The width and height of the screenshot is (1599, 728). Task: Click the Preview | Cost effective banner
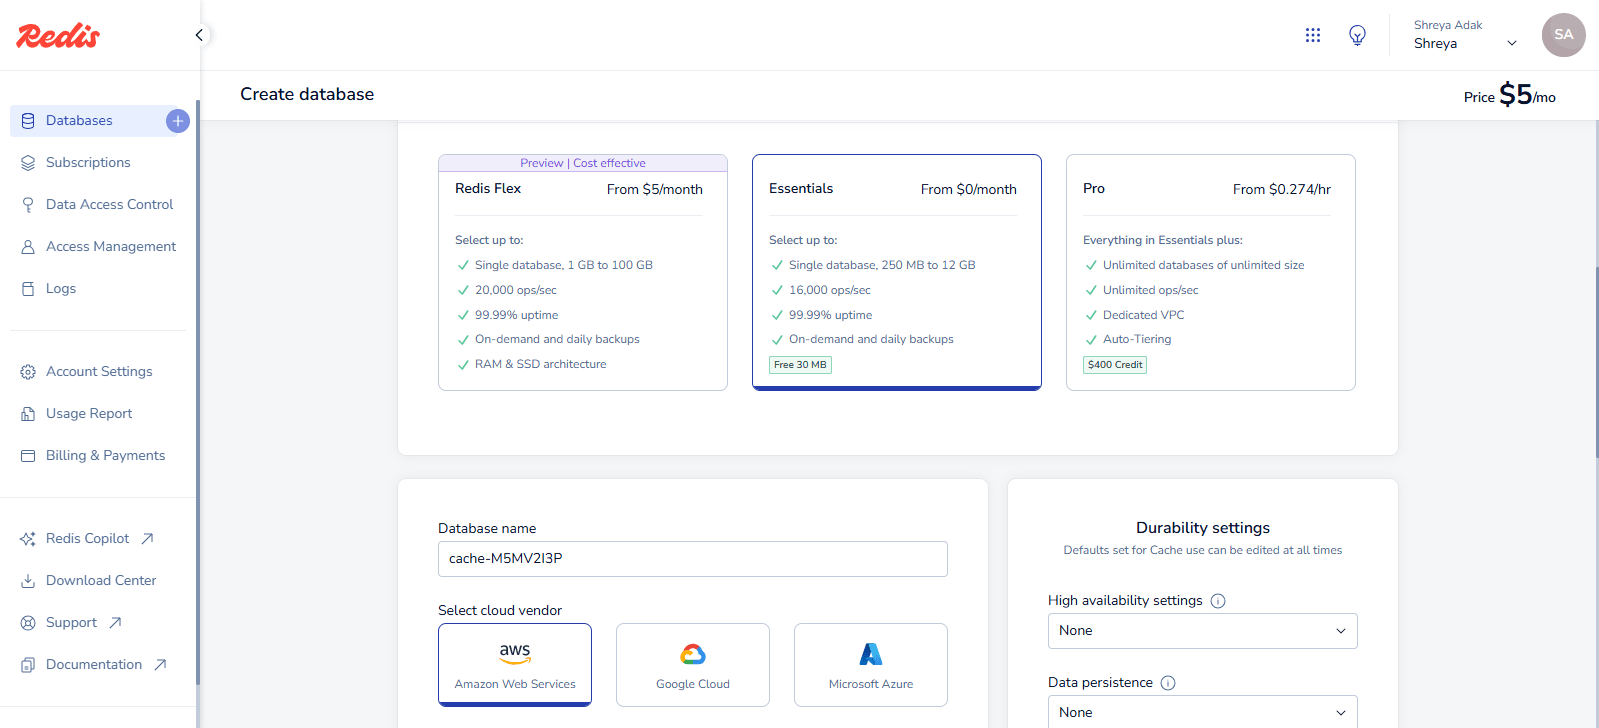pyautogui.click(x=583, y=163)
